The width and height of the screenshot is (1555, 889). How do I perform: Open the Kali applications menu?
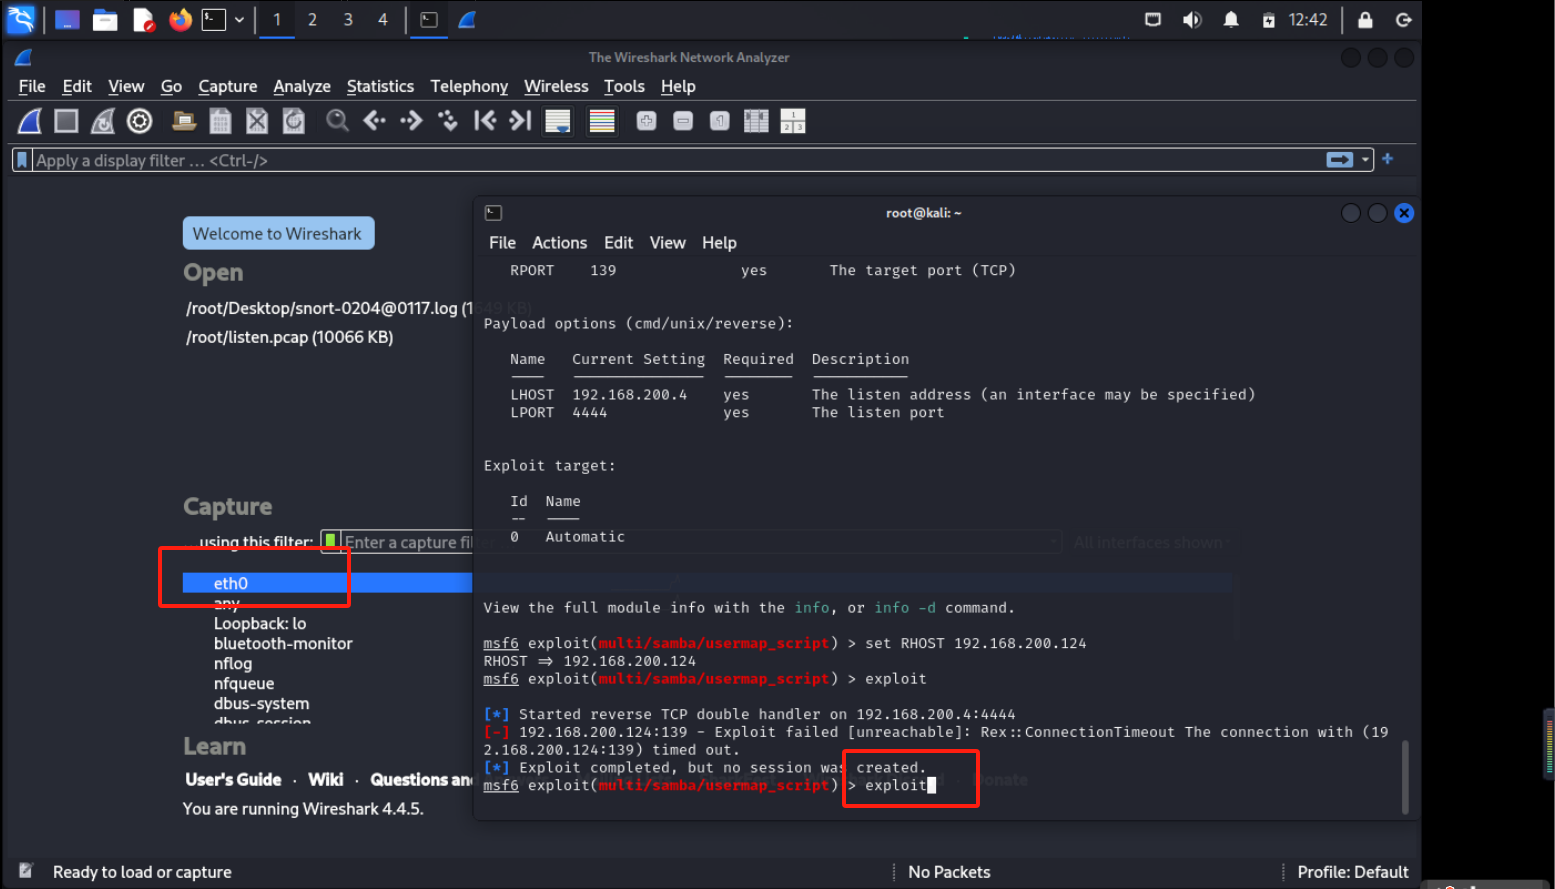pos(21,19)
